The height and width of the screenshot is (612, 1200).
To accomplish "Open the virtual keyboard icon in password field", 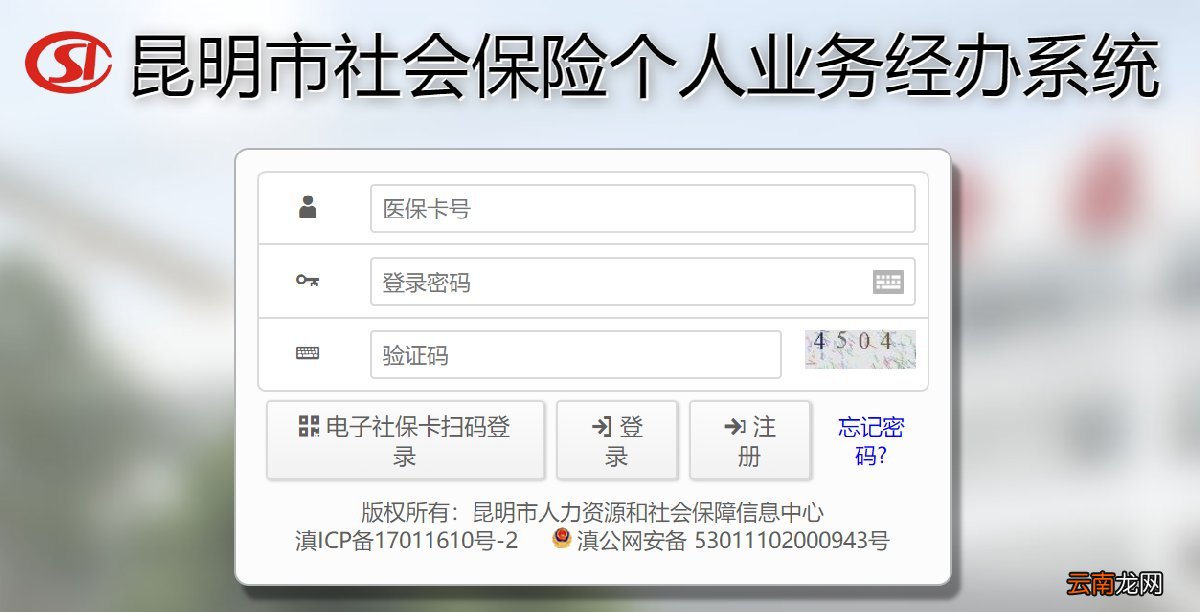I will click(888, 282).
